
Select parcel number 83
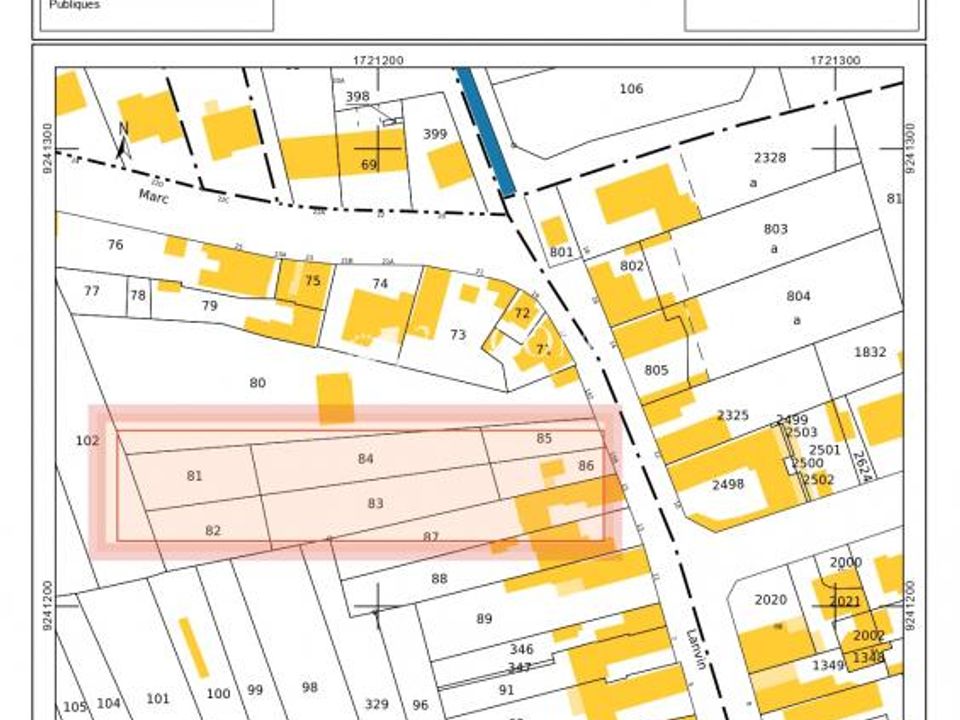tap(375, 503)
